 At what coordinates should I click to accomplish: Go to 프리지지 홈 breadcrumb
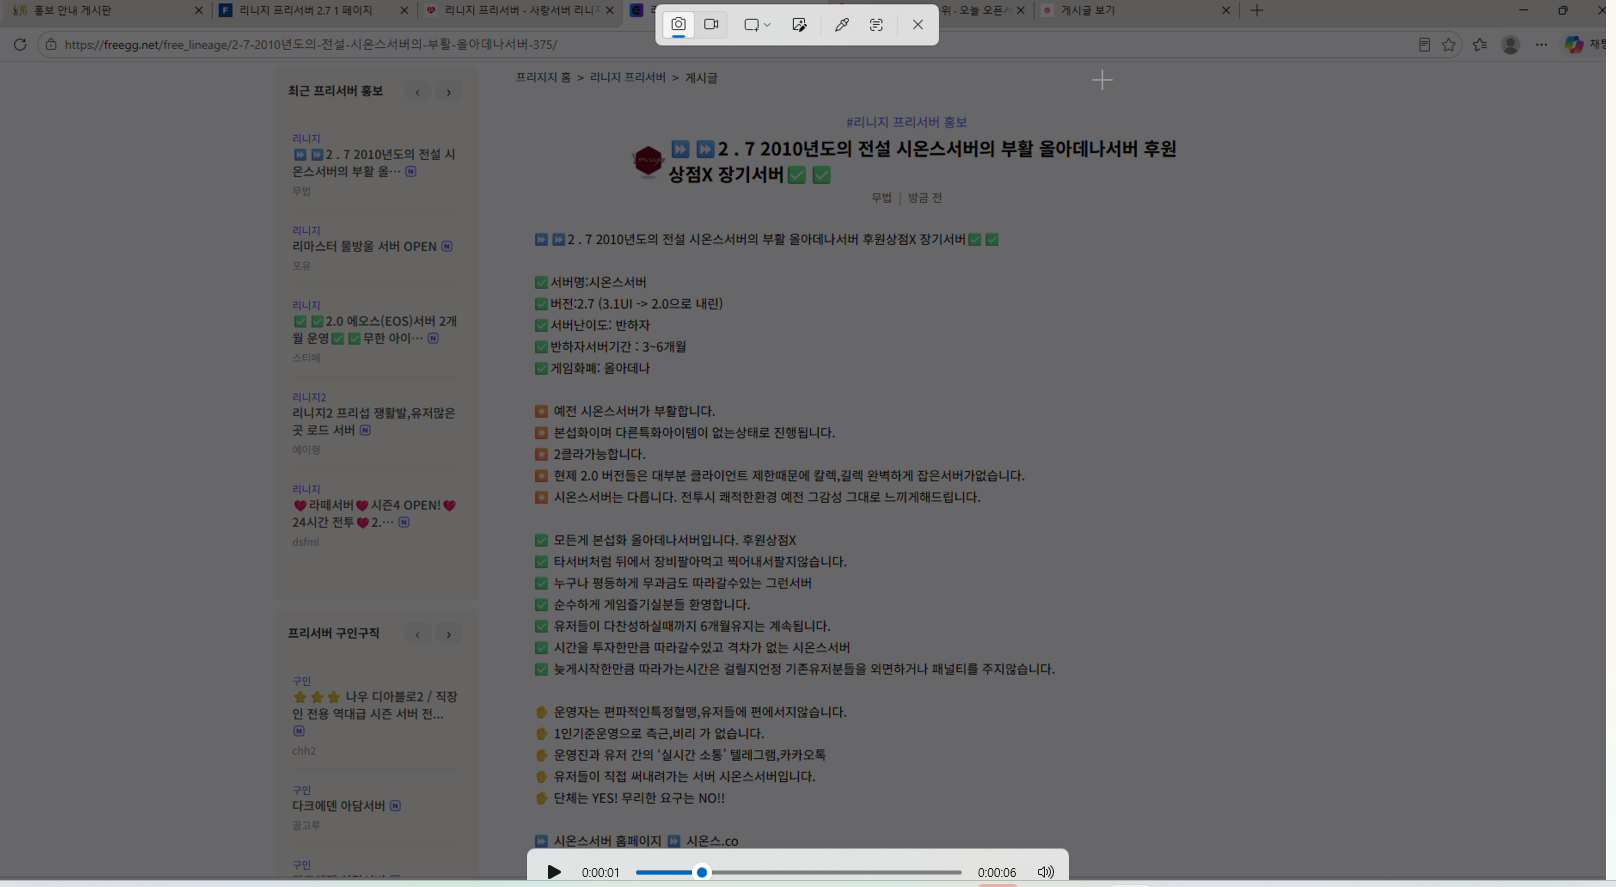point(543,77)
